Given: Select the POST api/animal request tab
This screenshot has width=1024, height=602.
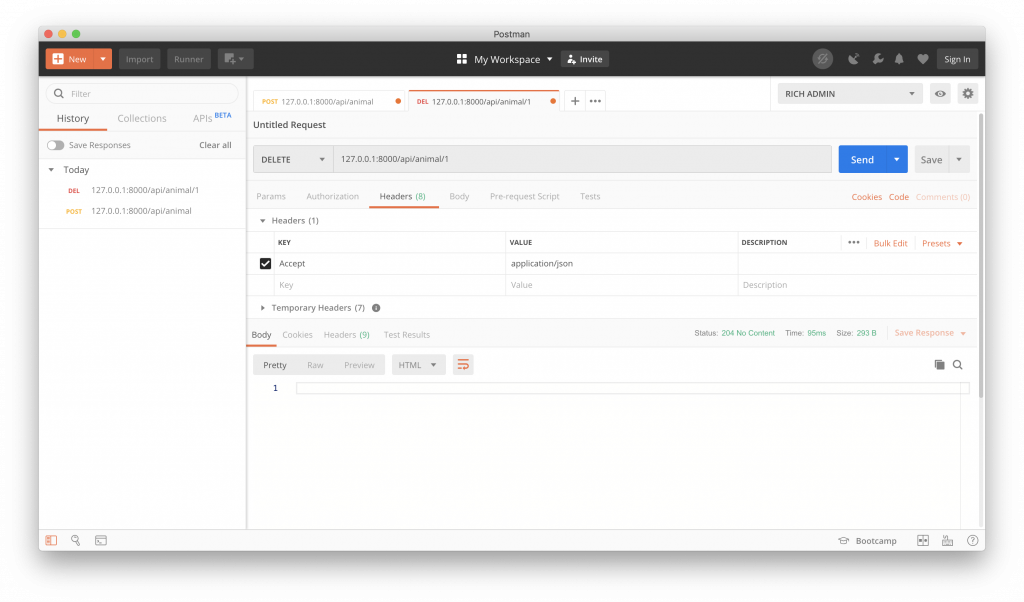Looking at the screenshot, I should (x=328, y=101).
